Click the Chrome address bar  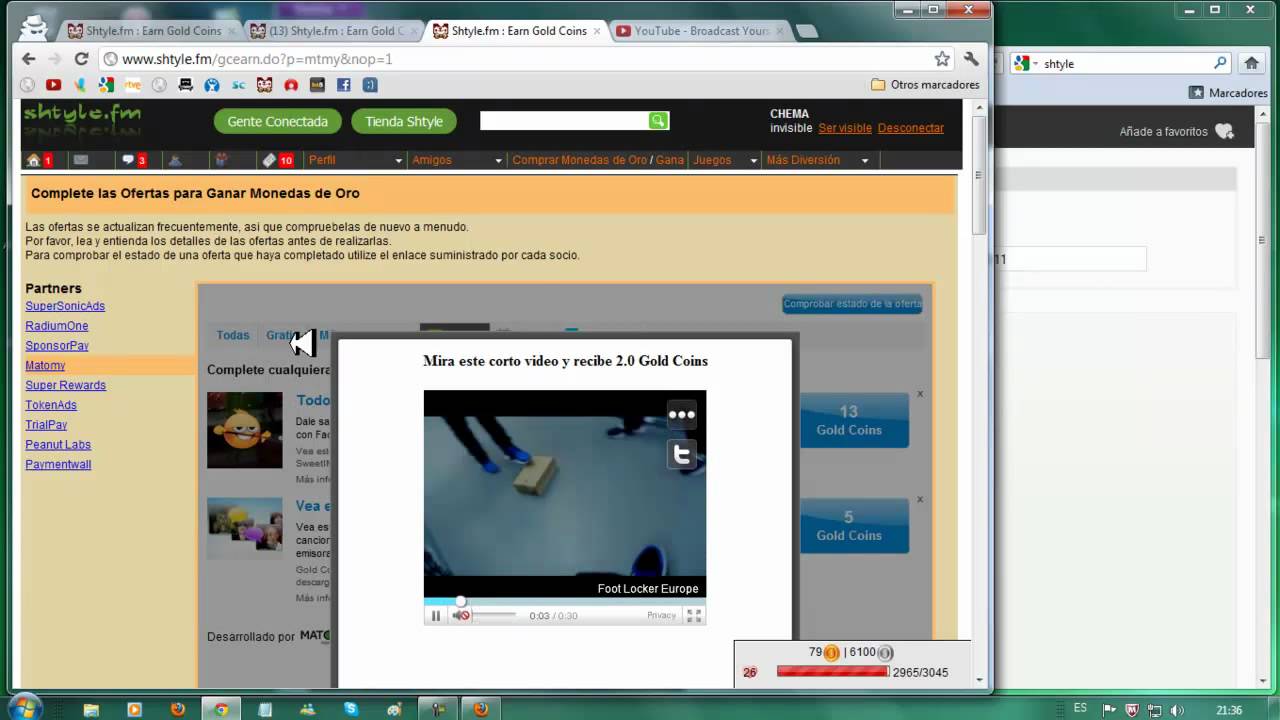coord(515,59)
